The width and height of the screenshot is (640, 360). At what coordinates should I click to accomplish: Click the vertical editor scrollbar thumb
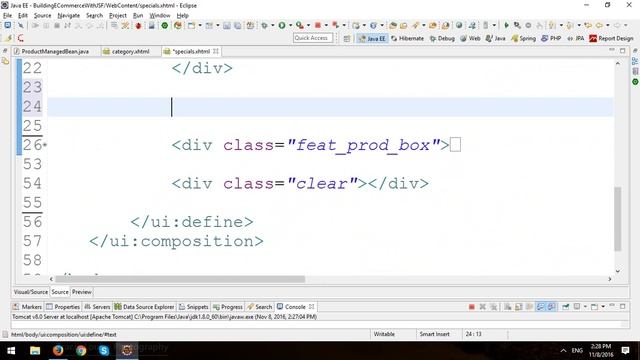618,219
